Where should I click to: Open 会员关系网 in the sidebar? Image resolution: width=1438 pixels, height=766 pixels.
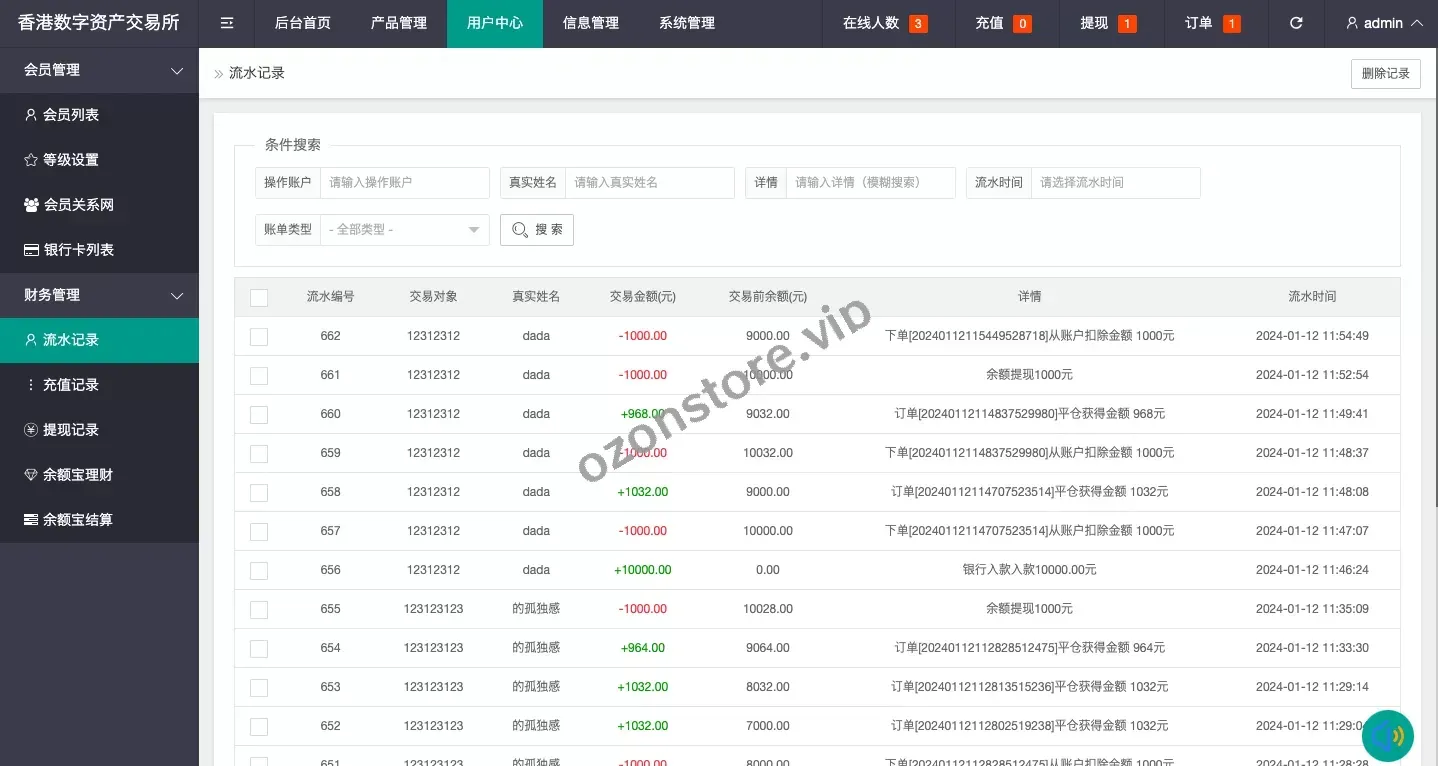click(x=78, y=205)
